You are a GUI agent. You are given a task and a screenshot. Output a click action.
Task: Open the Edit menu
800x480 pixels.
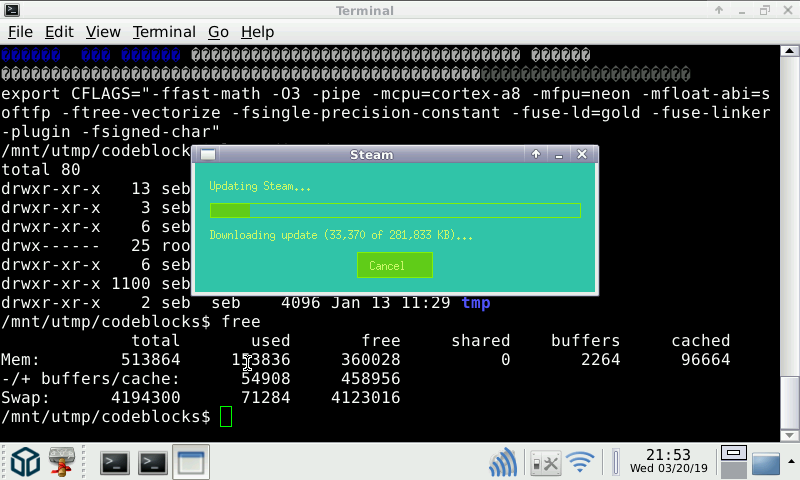tap(59, 32)
